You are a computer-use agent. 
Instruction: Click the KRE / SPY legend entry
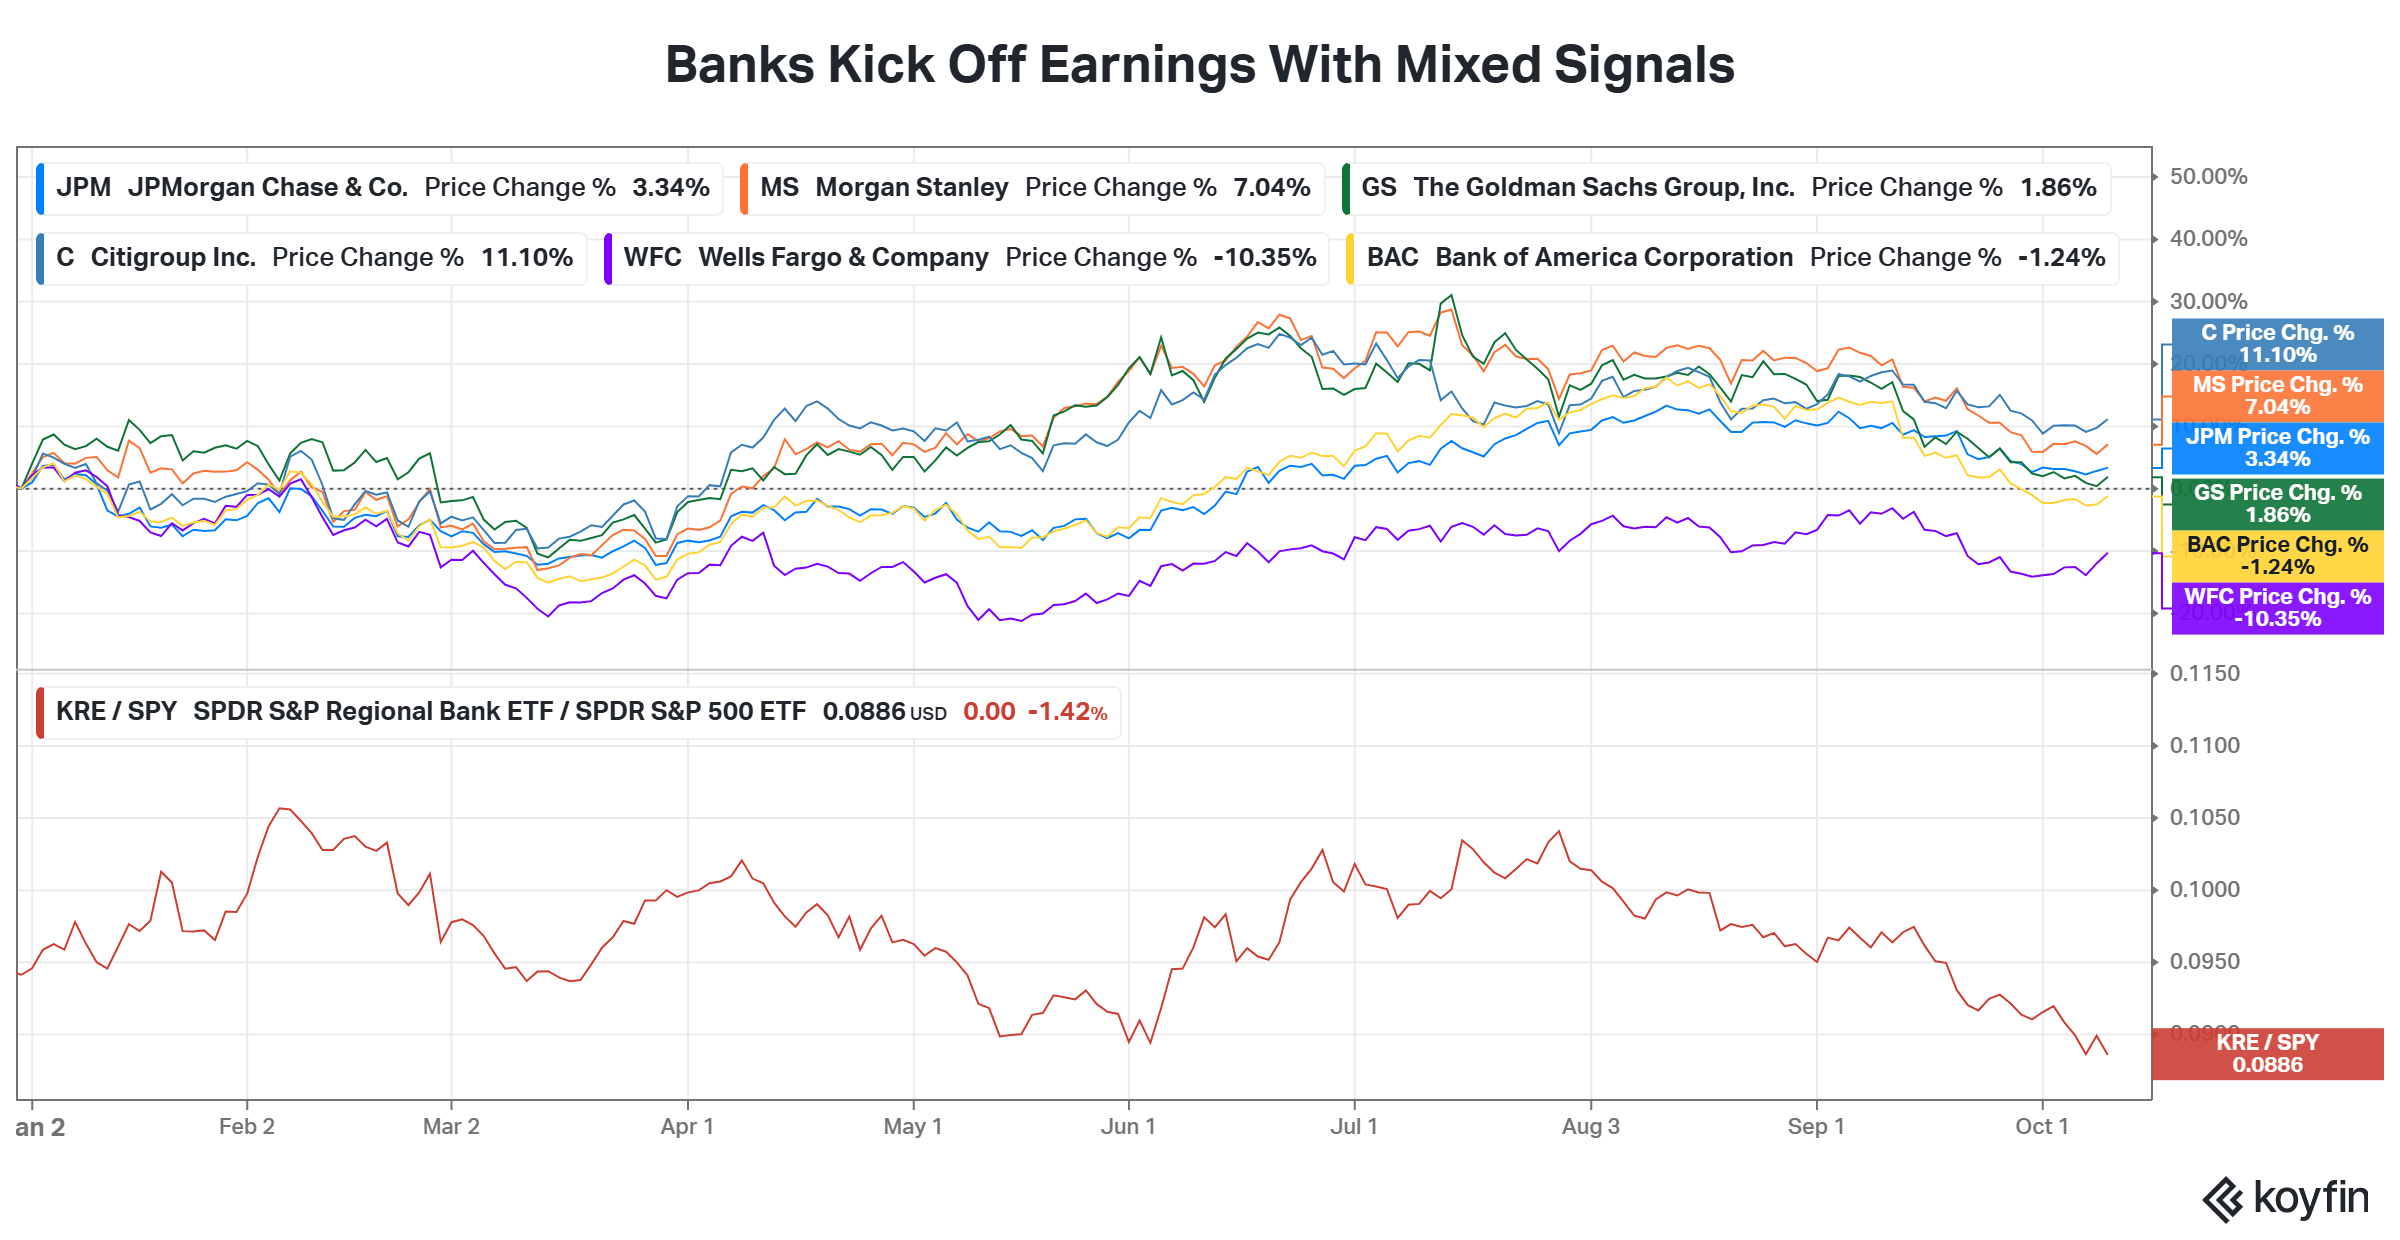click(x=578, y=712)
